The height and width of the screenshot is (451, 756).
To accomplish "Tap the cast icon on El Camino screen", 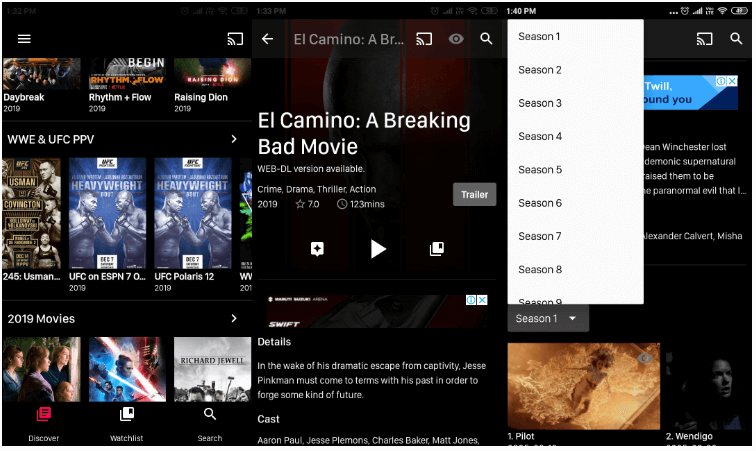I will pos(424,39).
